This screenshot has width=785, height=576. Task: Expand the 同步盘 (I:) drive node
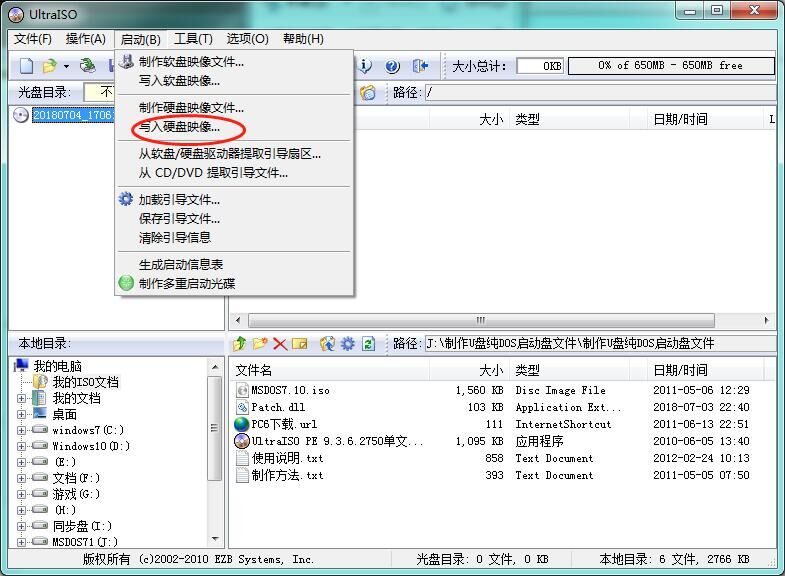(x=21, y=526)
